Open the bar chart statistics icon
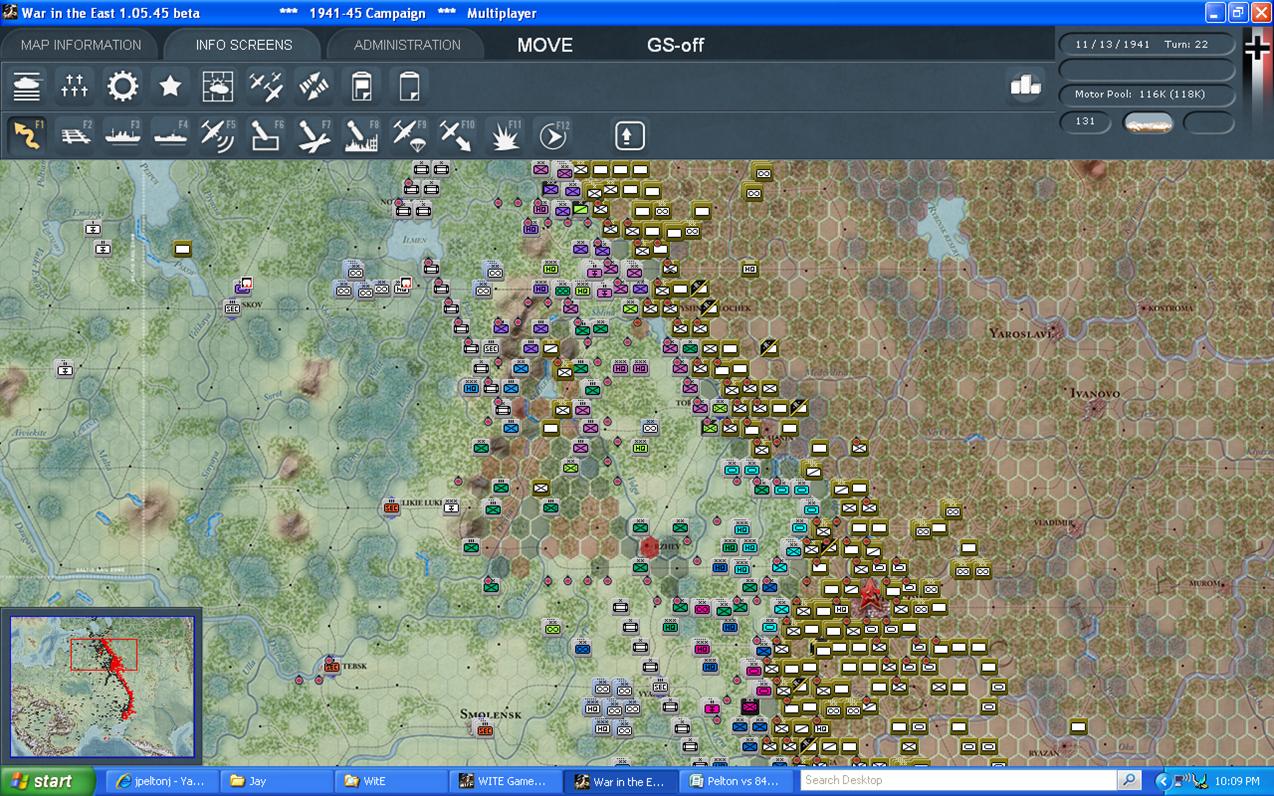The height and width of the screenshot is (796, 1274). pos(1025,86)
